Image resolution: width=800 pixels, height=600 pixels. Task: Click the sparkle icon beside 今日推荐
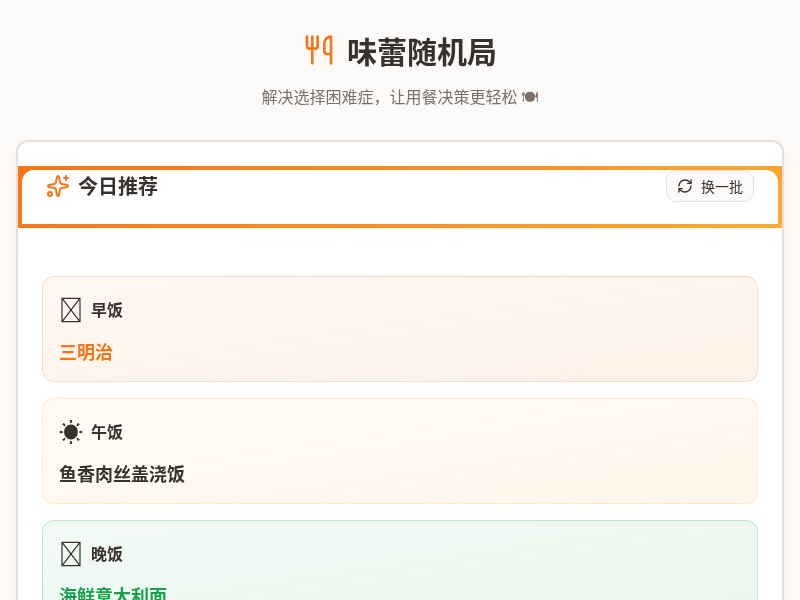pyautogui.click(x=57, y=187)
